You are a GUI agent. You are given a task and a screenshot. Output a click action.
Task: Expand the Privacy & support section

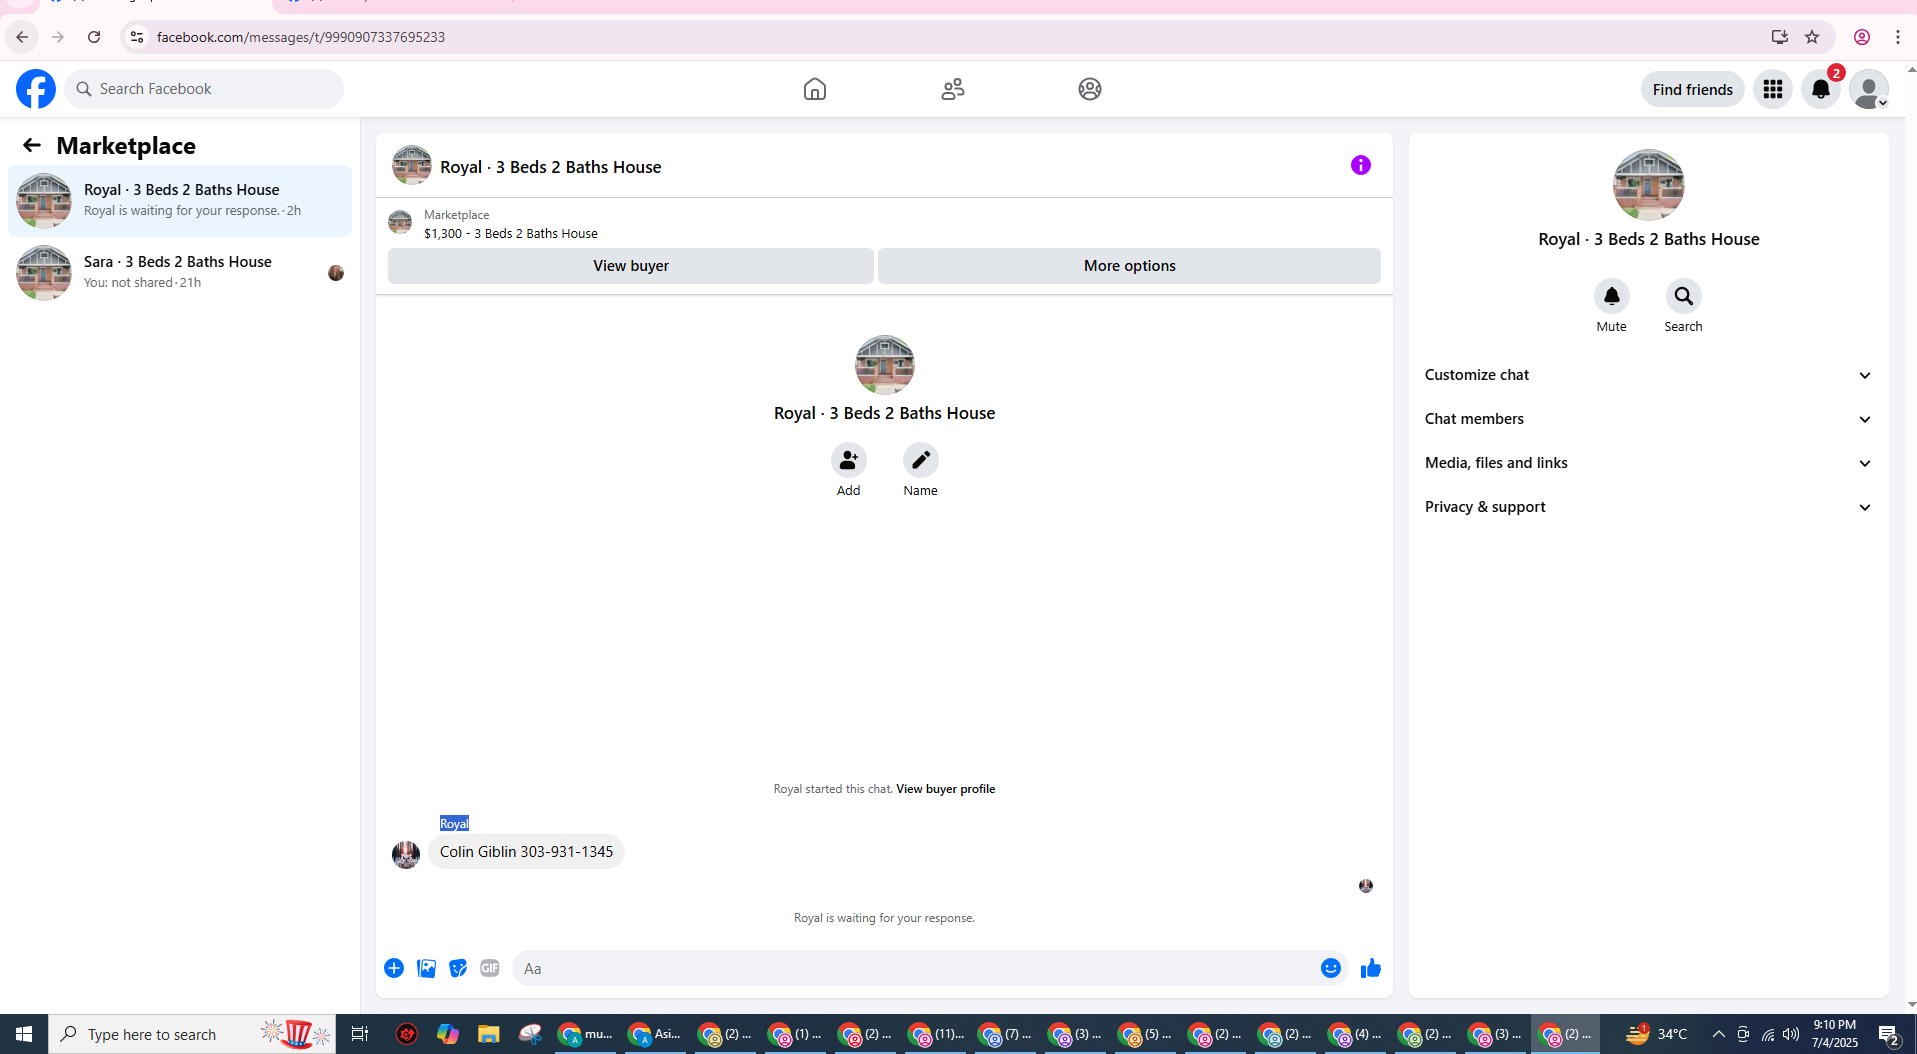[1648, 507]
